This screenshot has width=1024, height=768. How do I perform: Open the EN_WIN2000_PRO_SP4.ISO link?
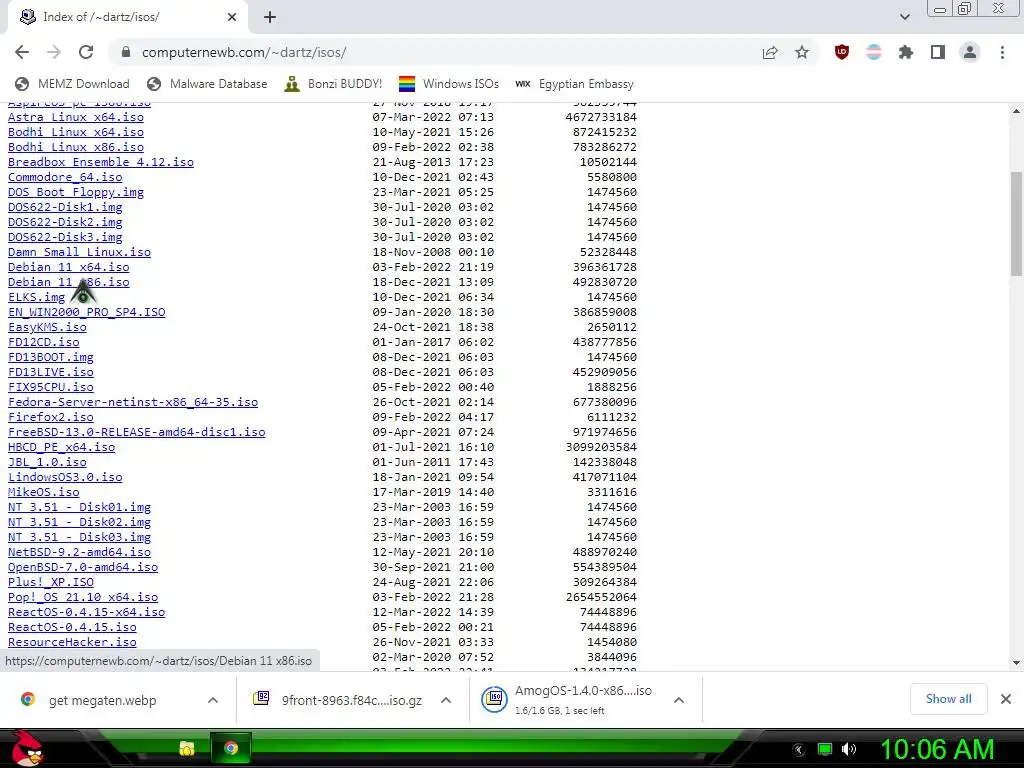[x=86, y=312]
